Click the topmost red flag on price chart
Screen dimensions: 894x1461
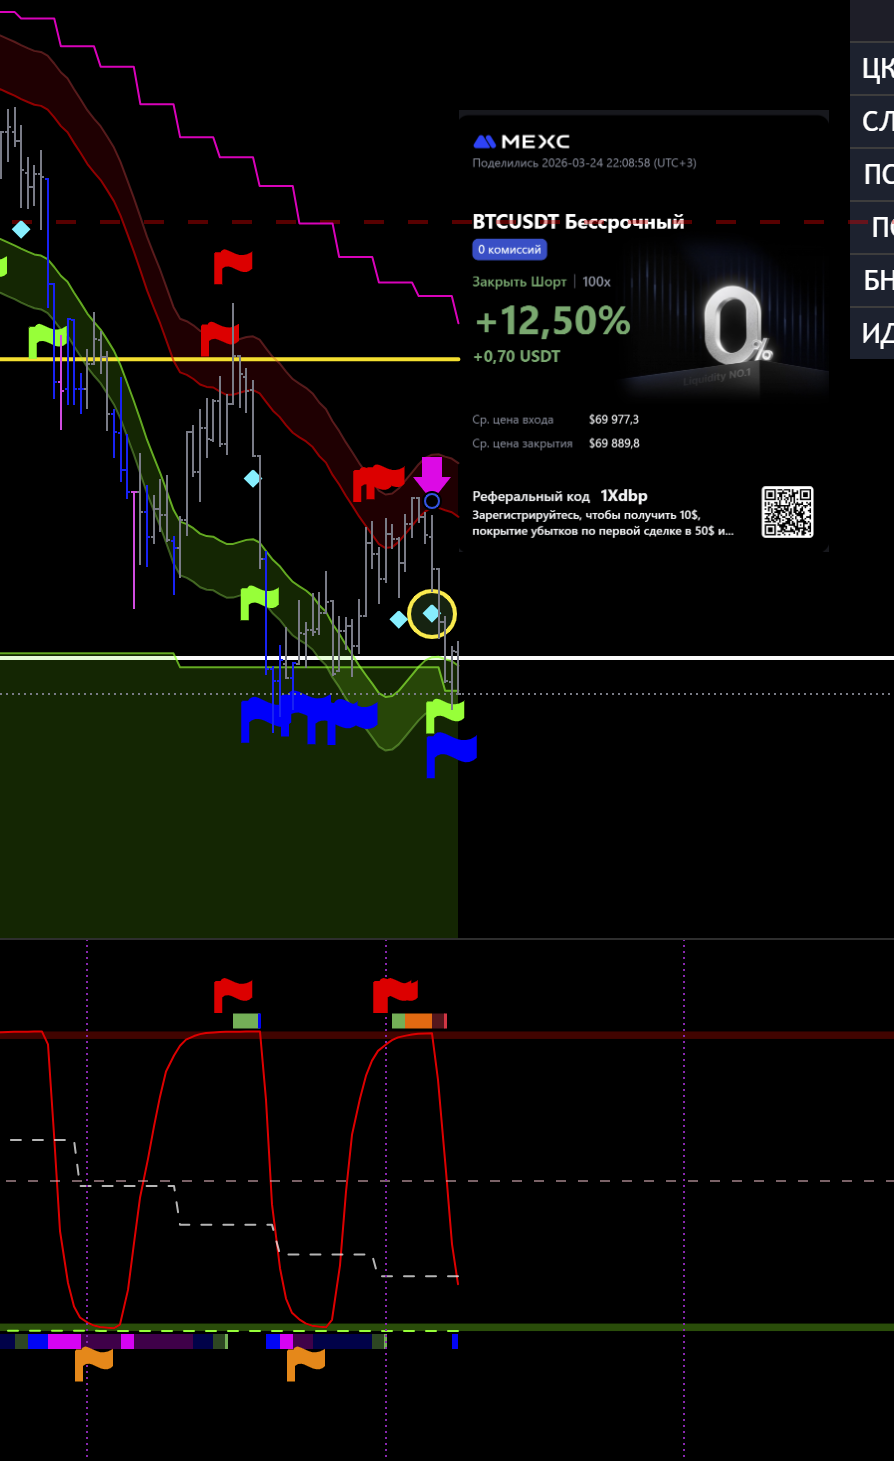[232, 266]
